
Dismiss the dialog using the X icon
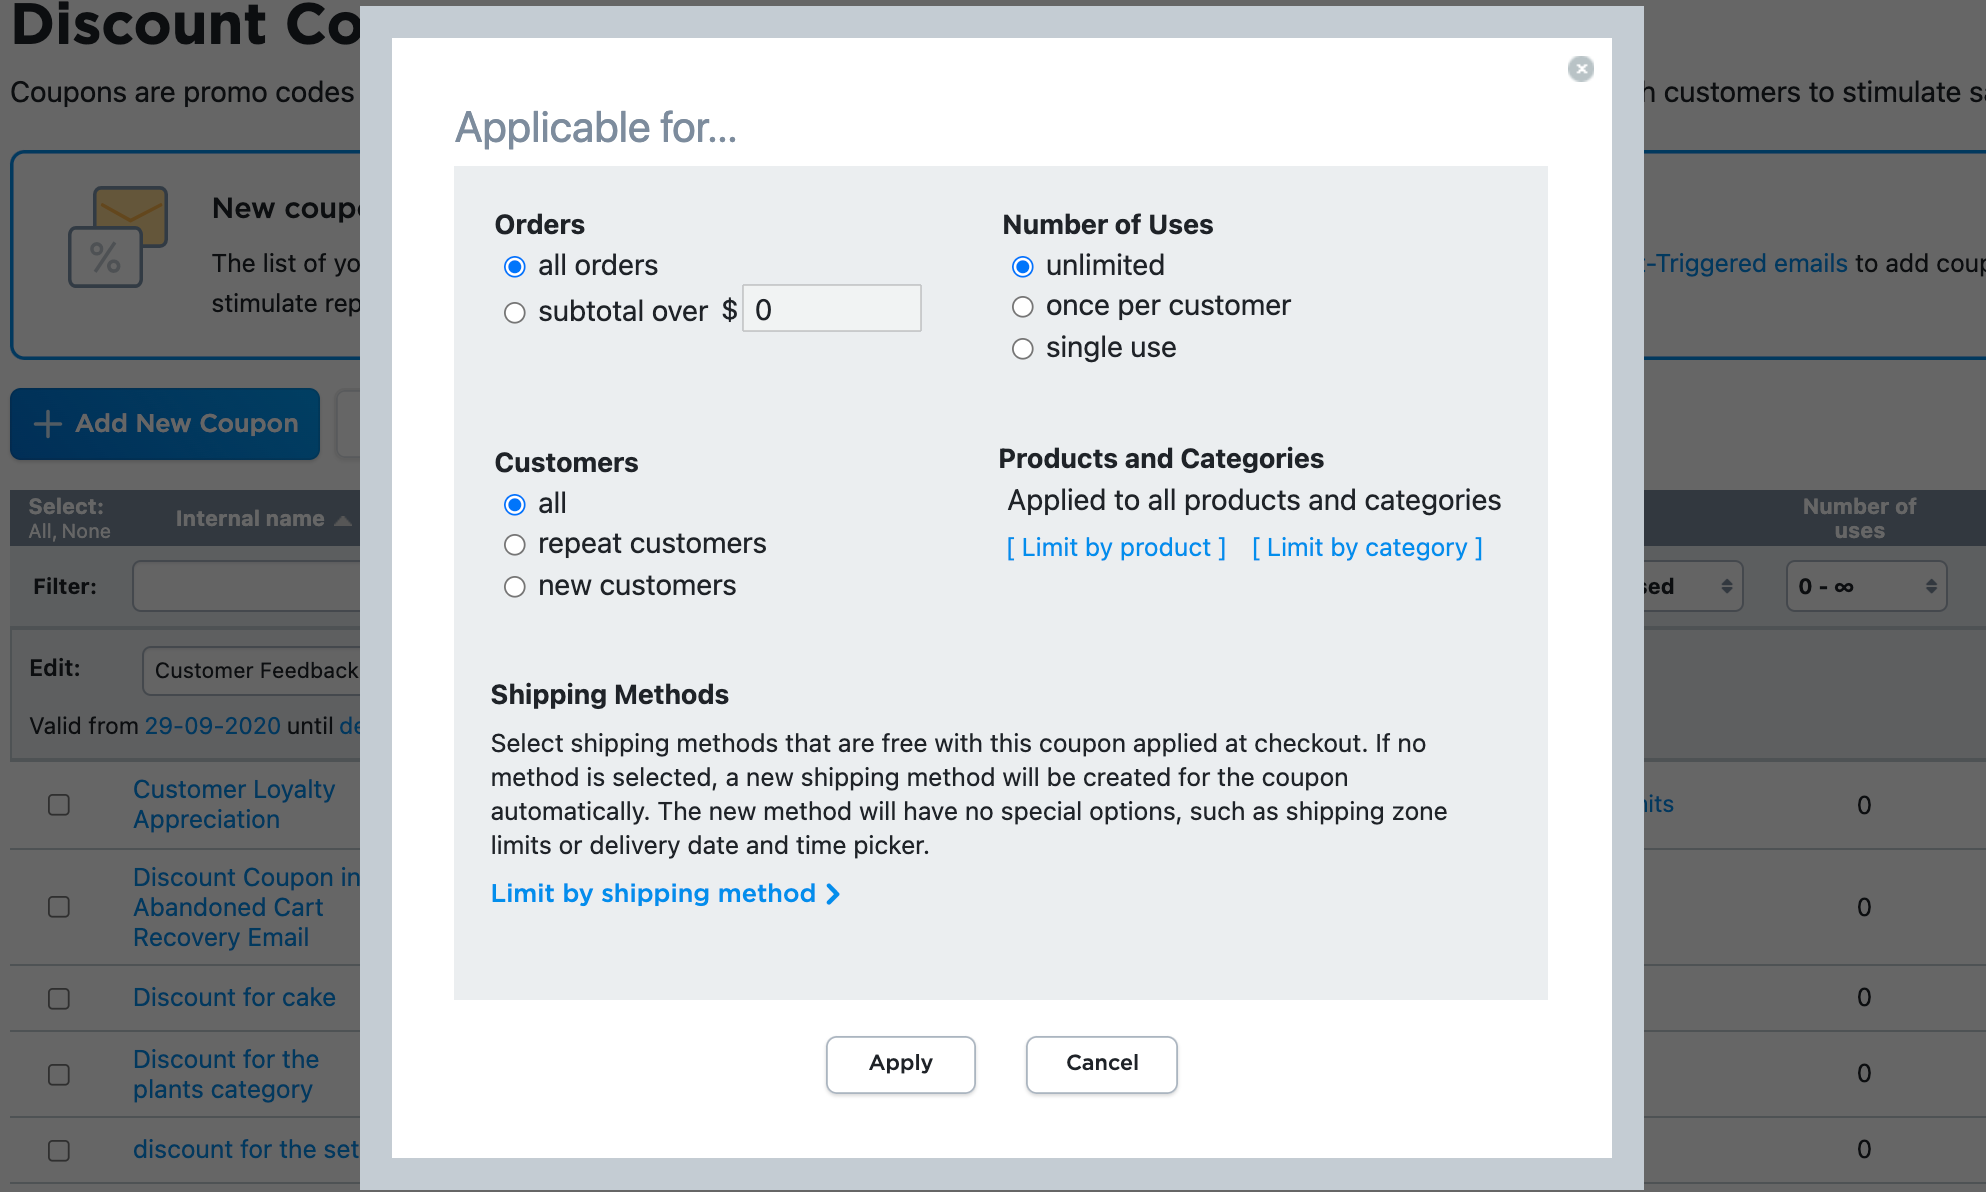1580,70
